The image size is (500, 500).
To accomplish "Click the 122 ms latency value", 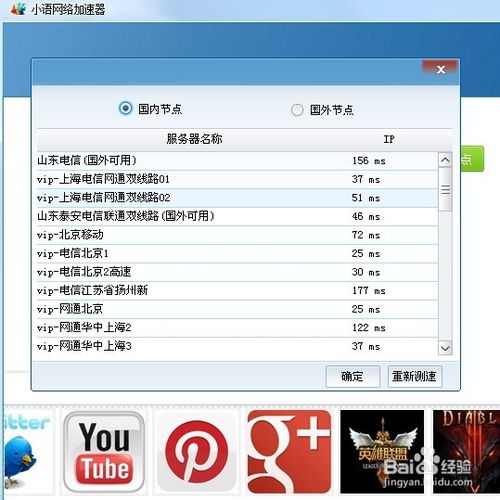I will pos(369,328).
